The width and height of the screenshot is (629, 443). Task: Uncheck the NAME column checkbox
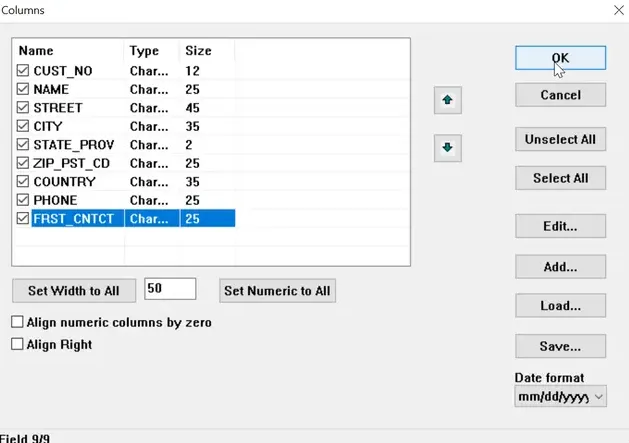[x=23, y=89]
